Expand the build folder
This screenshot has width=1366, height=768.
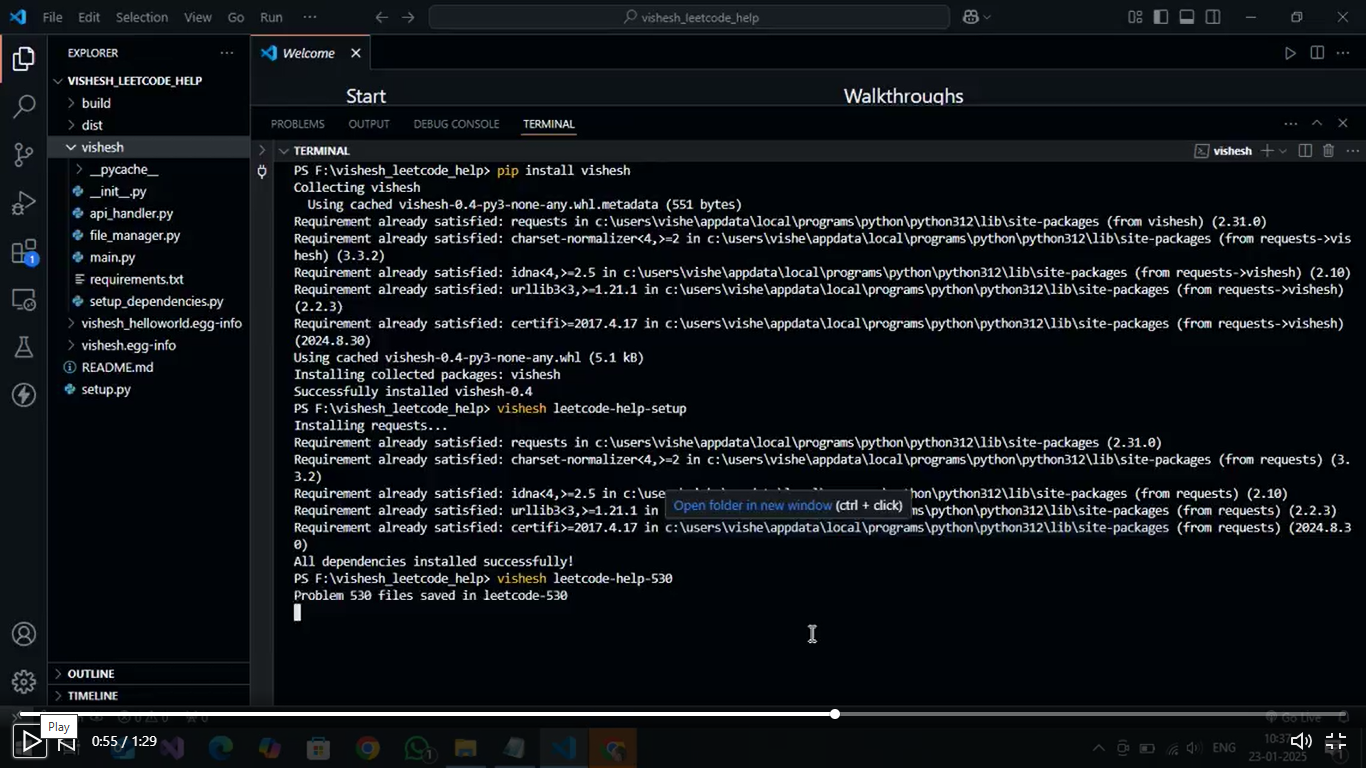96,103
